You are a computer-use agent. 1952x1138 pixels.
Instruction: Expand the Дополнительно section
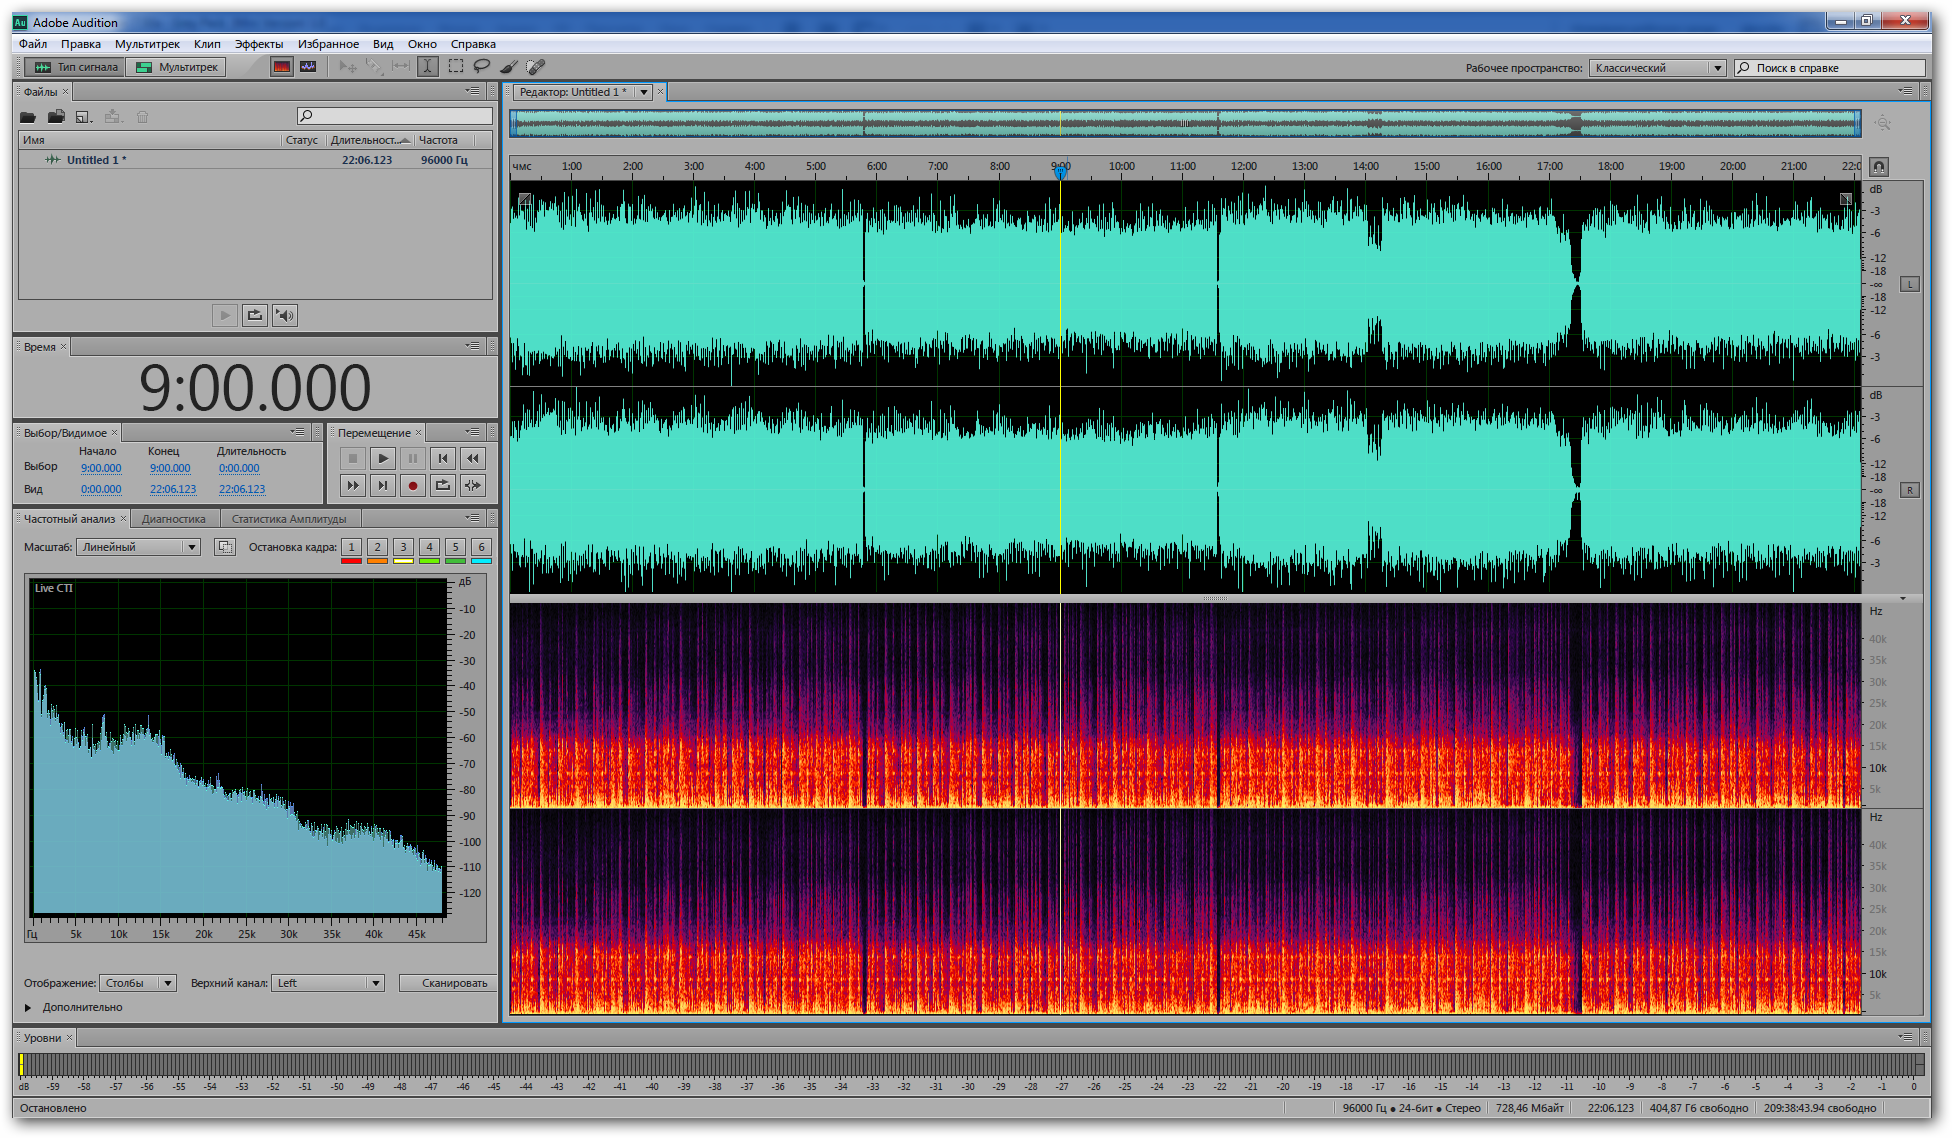(x=28, y=1007)
